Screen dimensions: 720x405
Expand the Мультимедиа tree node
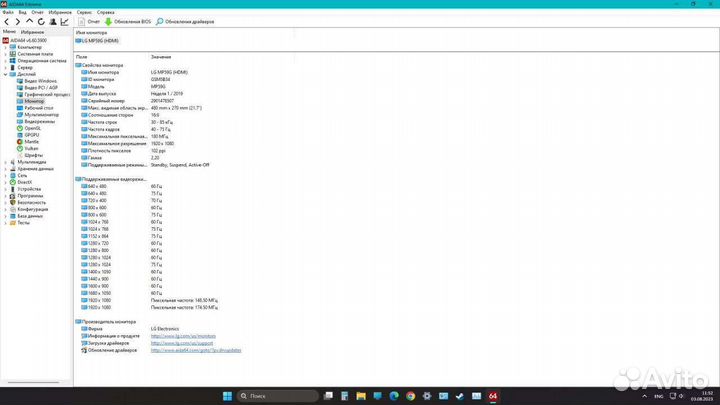click(x=6, y=162)
